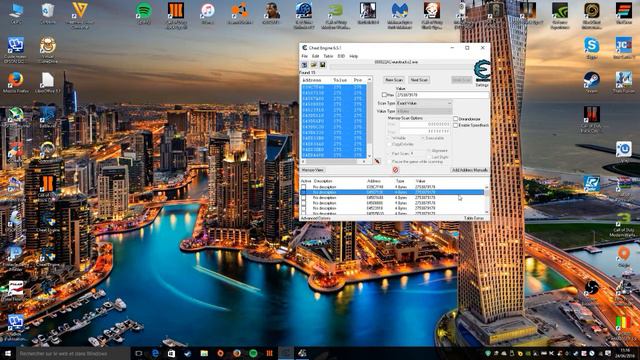640x360 pixels.
Task: Enable the Unrandomizer checkbox
Action: click(456, 119)
